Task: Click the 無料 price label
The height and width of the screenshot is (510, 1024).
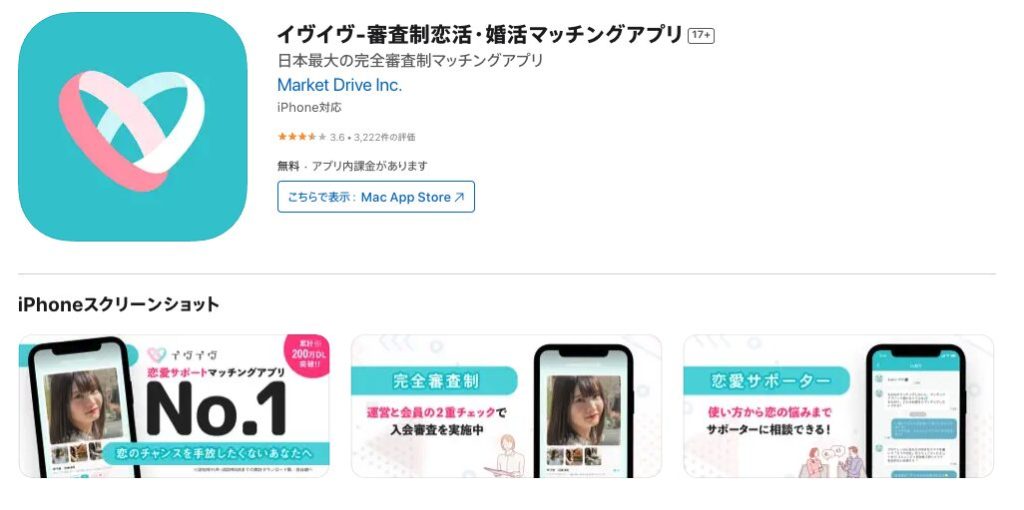Action: [288, 166]
